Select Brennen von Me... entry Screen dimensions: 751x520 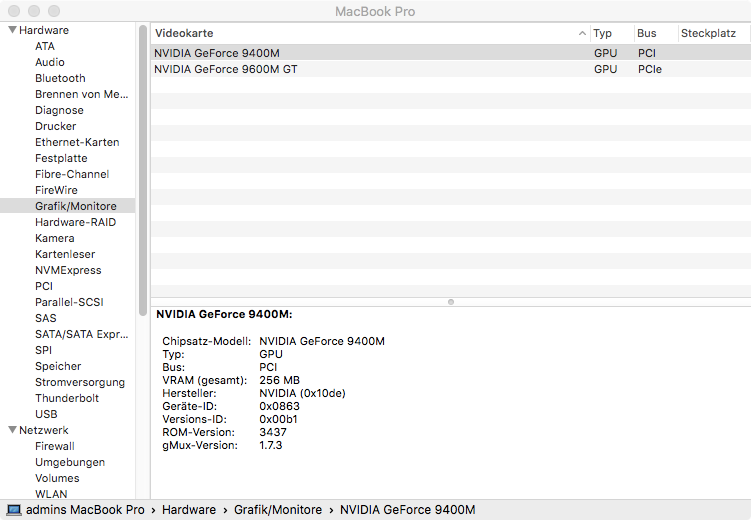click(x=82, y=94)
